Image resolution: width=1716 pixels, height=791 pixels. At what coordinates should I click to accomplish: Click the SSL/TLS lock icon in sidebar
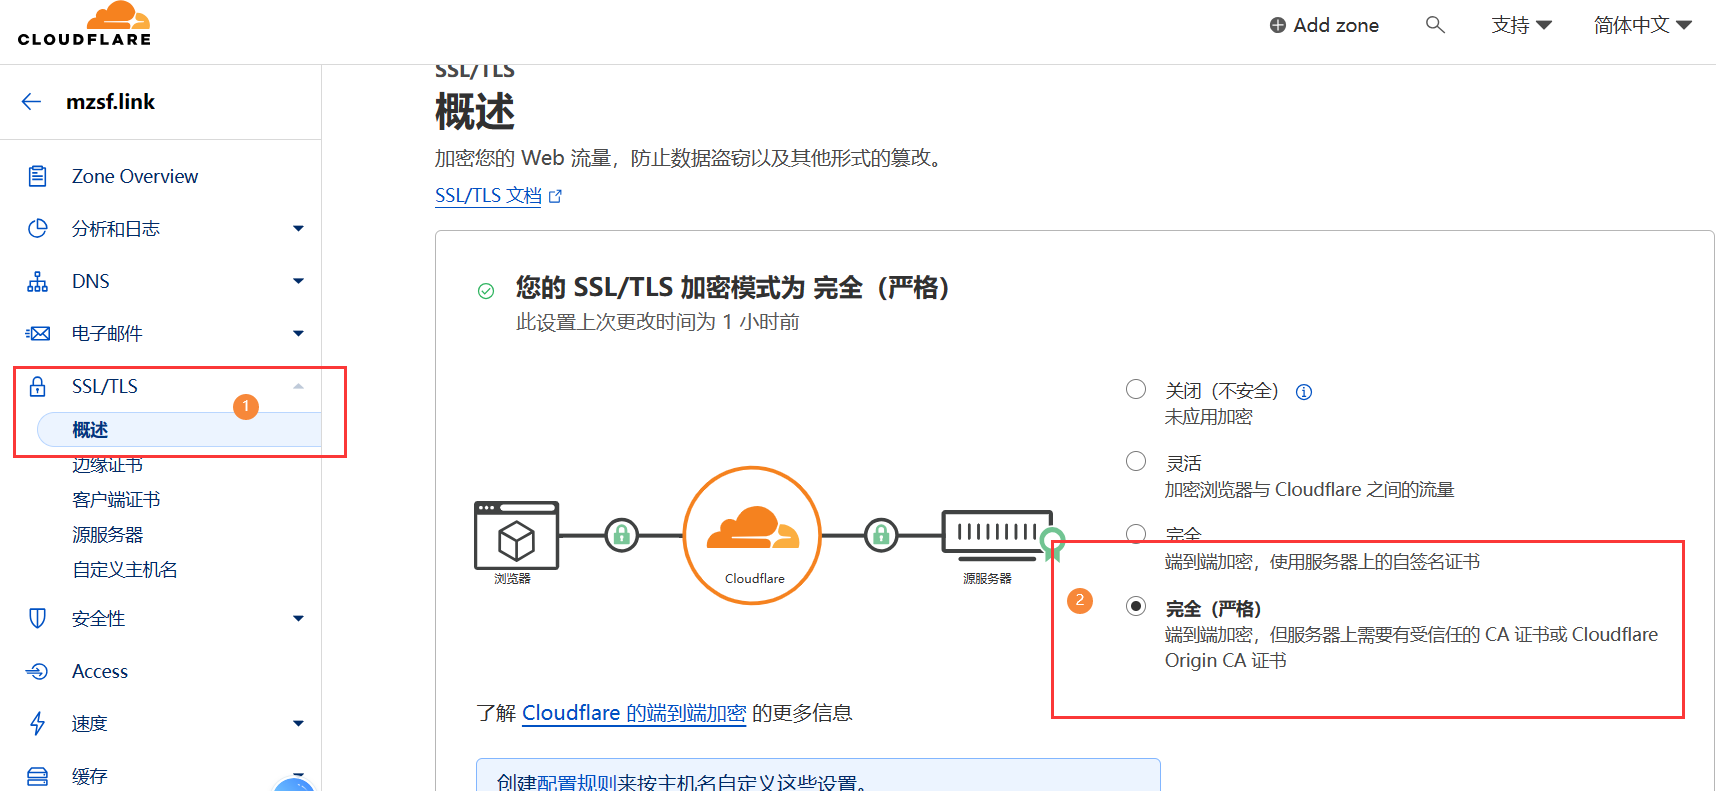tap(38, 386)
